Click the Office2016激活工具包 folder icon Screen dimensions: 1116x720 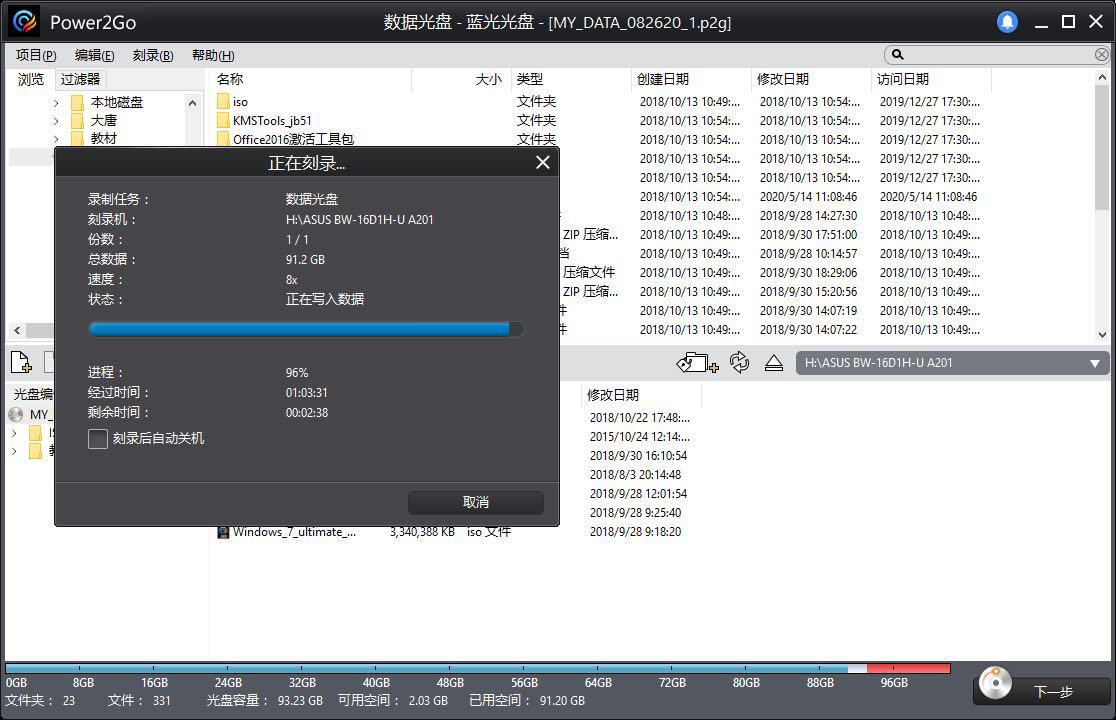click(223, 139)
